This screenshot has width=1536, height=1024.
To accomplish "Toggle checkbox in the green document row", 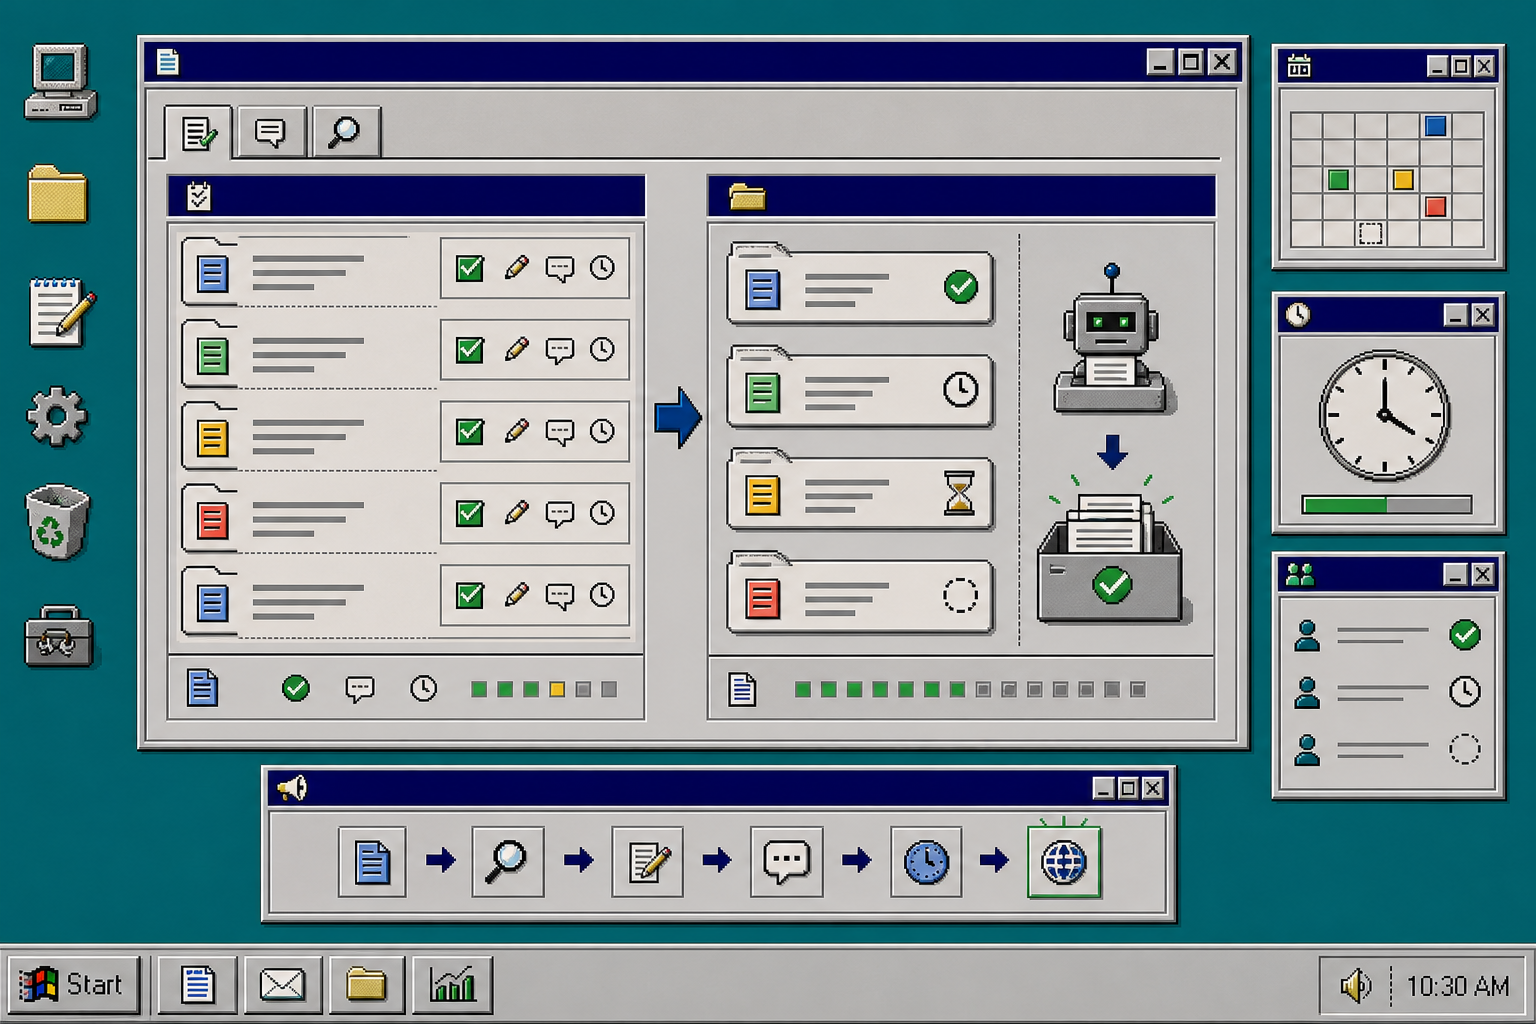I will coord(470,350).
